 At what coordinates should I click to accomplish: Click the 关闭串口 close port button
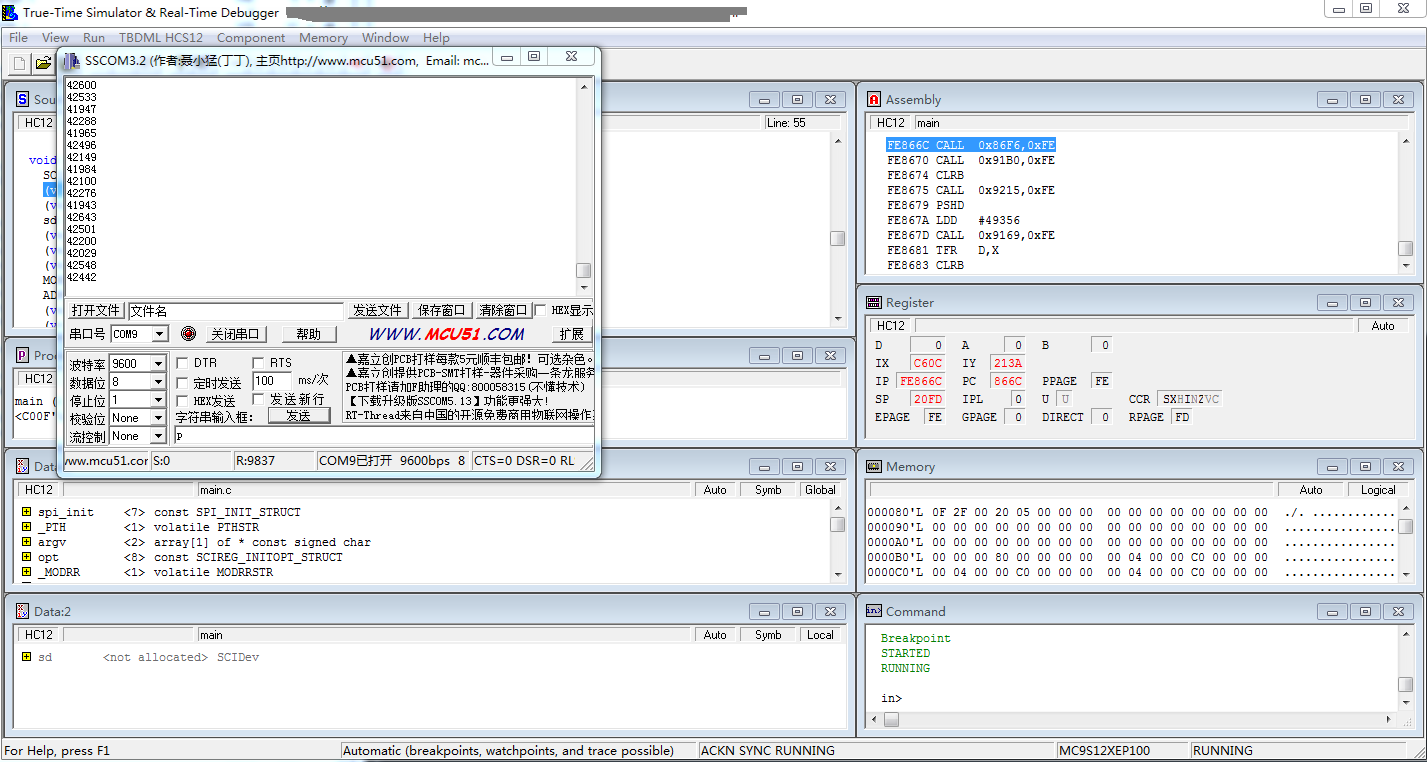235,334
